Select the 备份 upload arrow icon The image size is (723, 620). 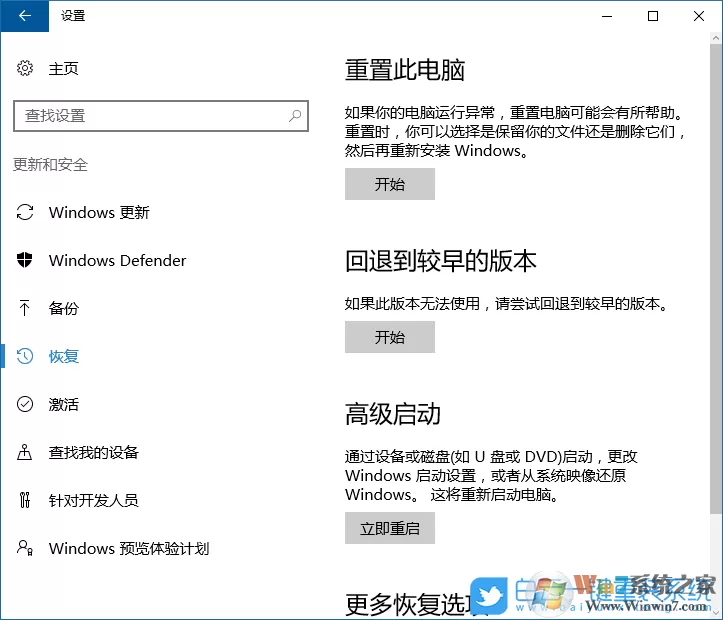pos(24,308)
